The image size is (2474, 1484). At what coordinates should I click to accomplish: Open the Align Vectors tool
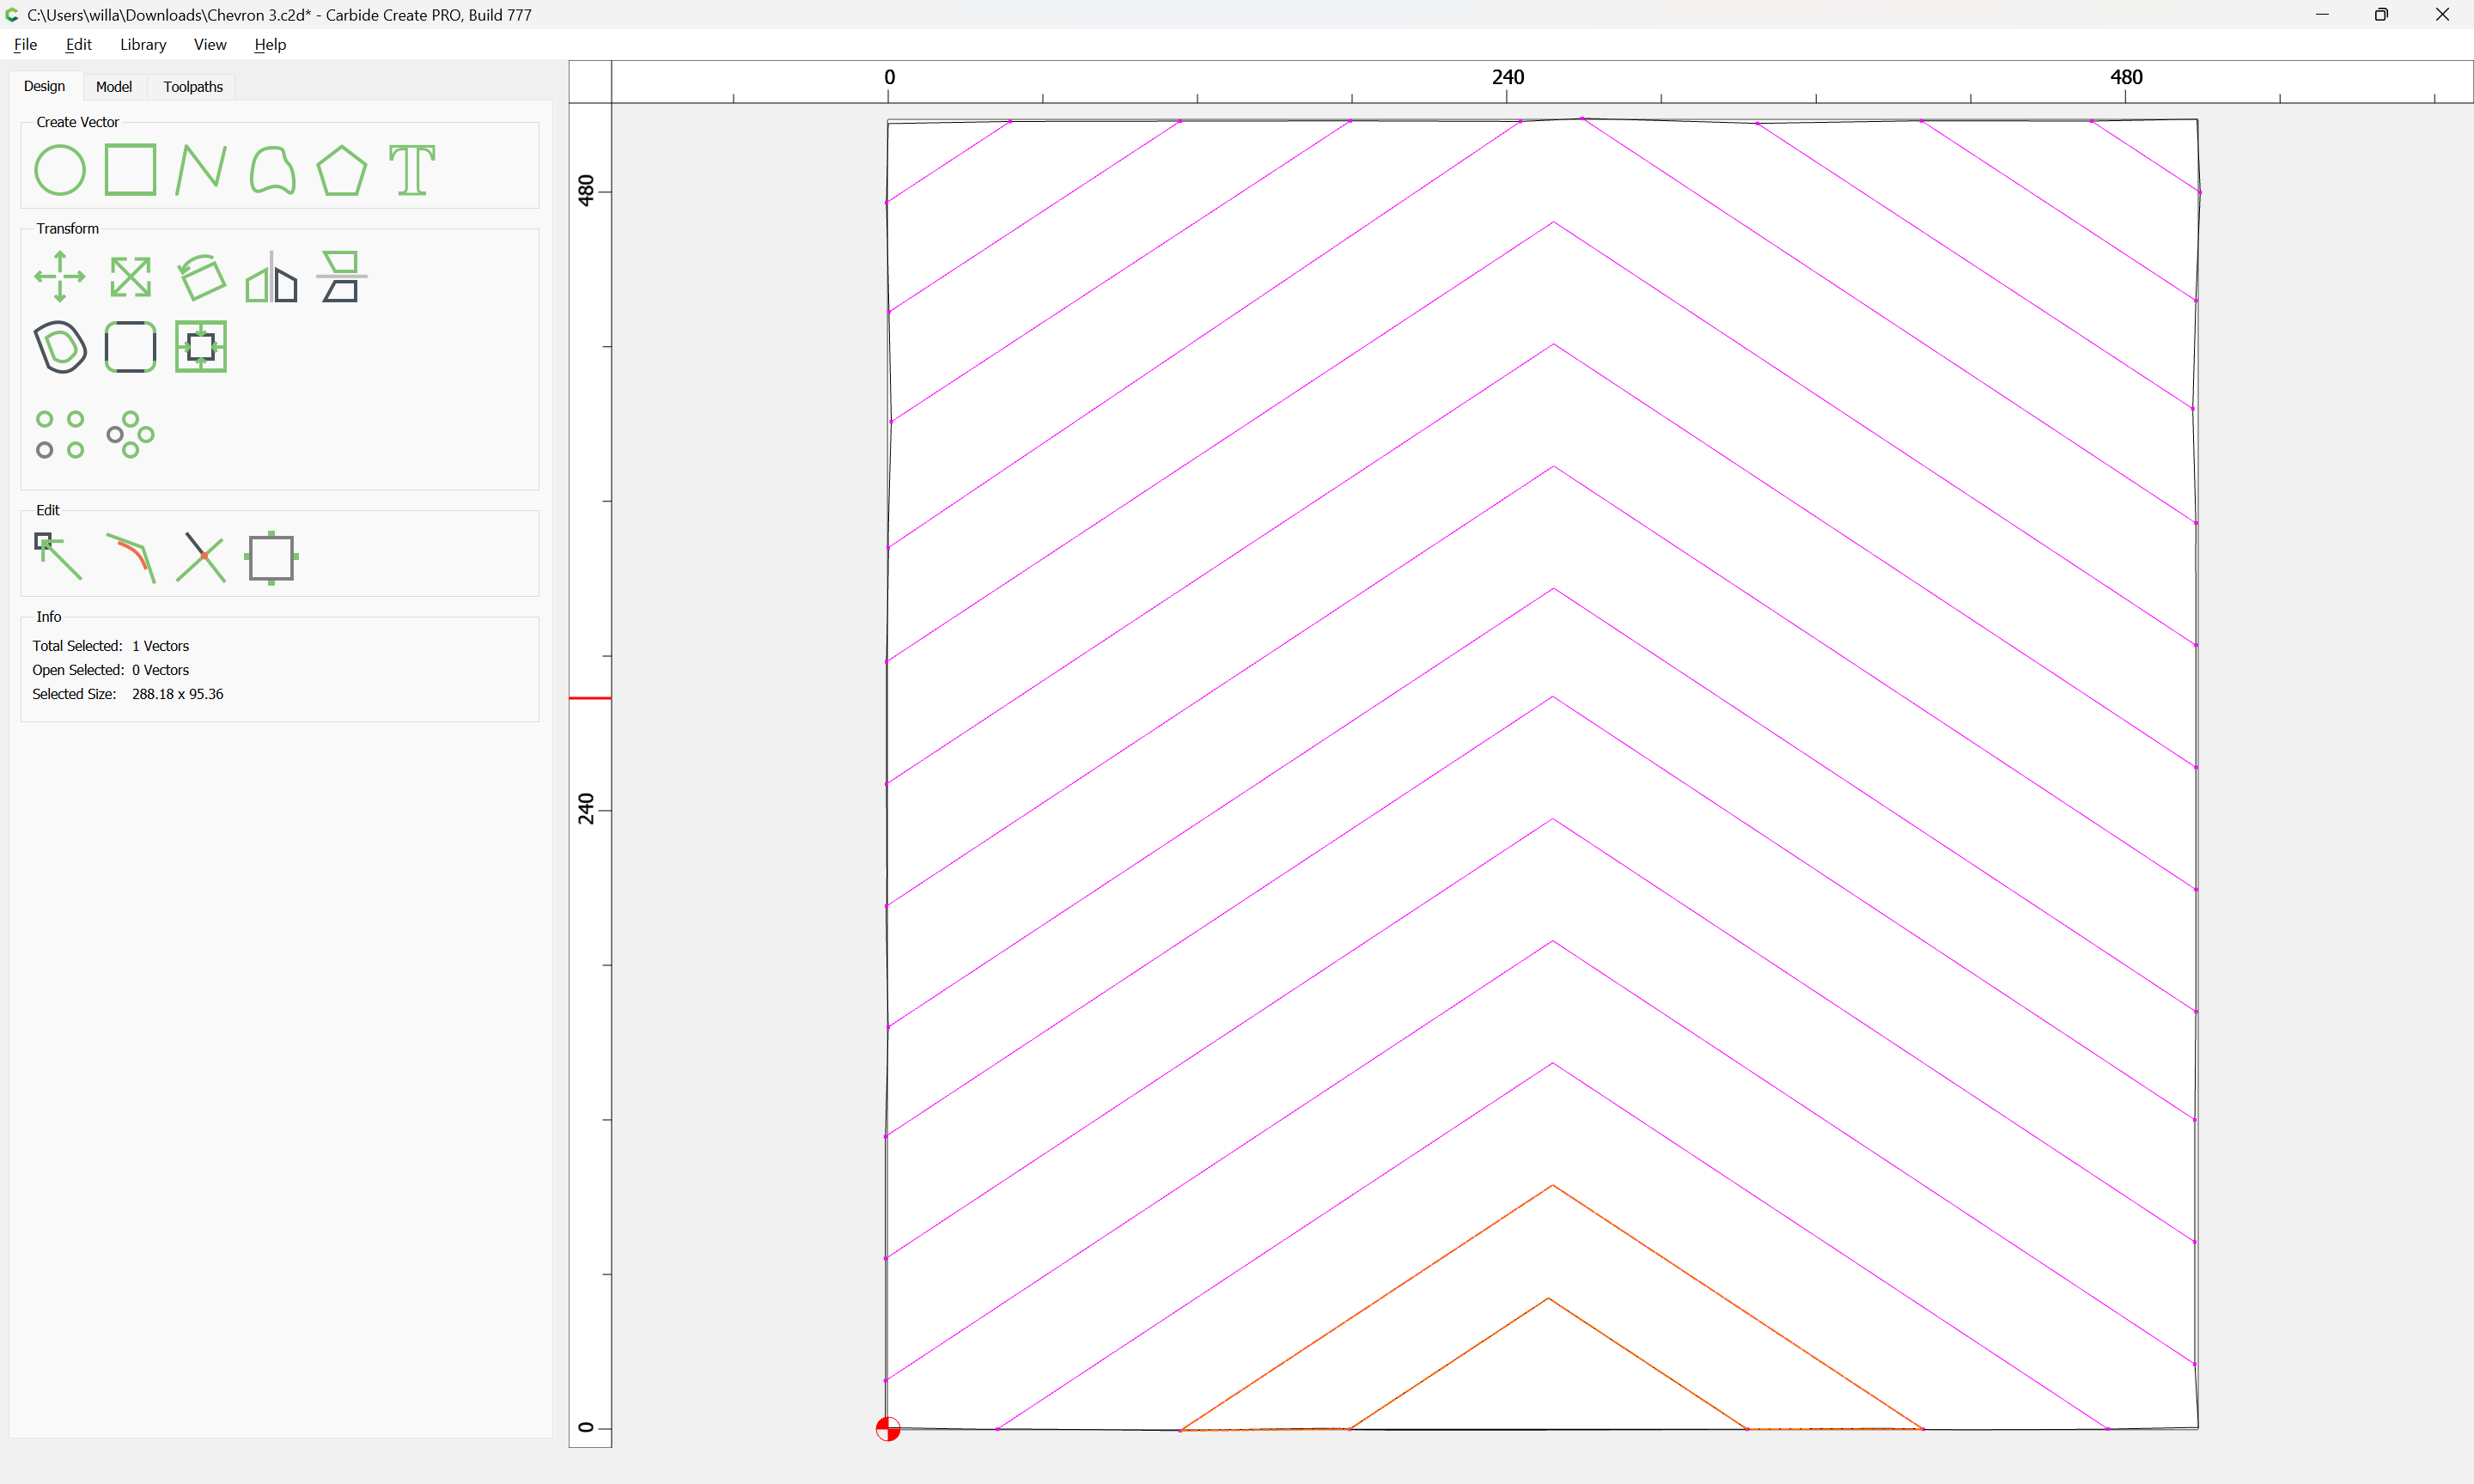tap(341, 277)
